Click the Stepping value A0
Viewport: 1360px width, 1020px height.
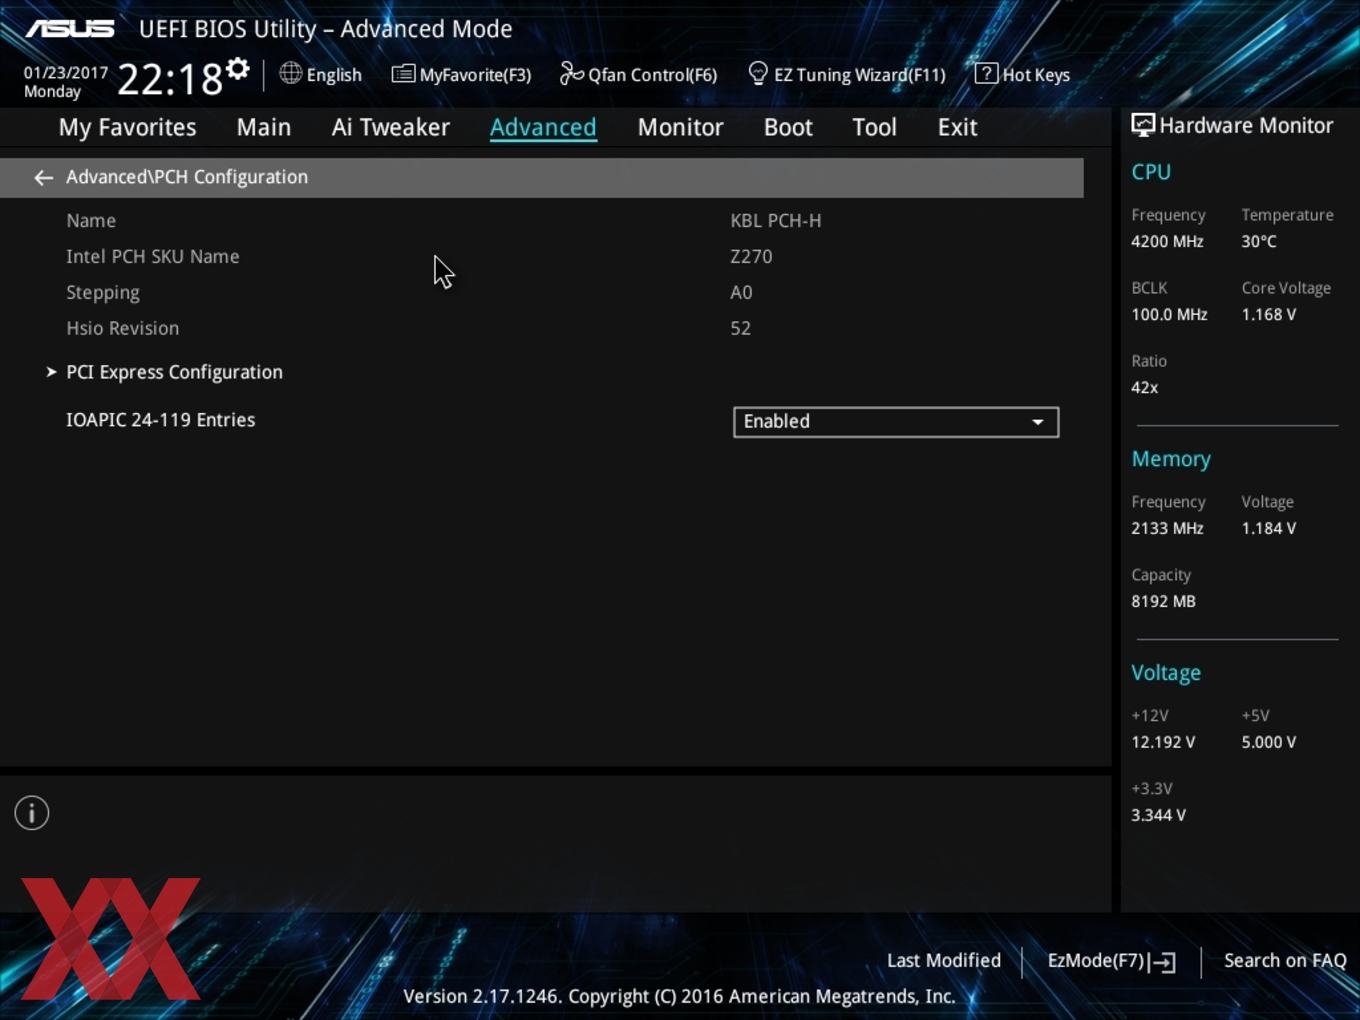coord(741,293)
